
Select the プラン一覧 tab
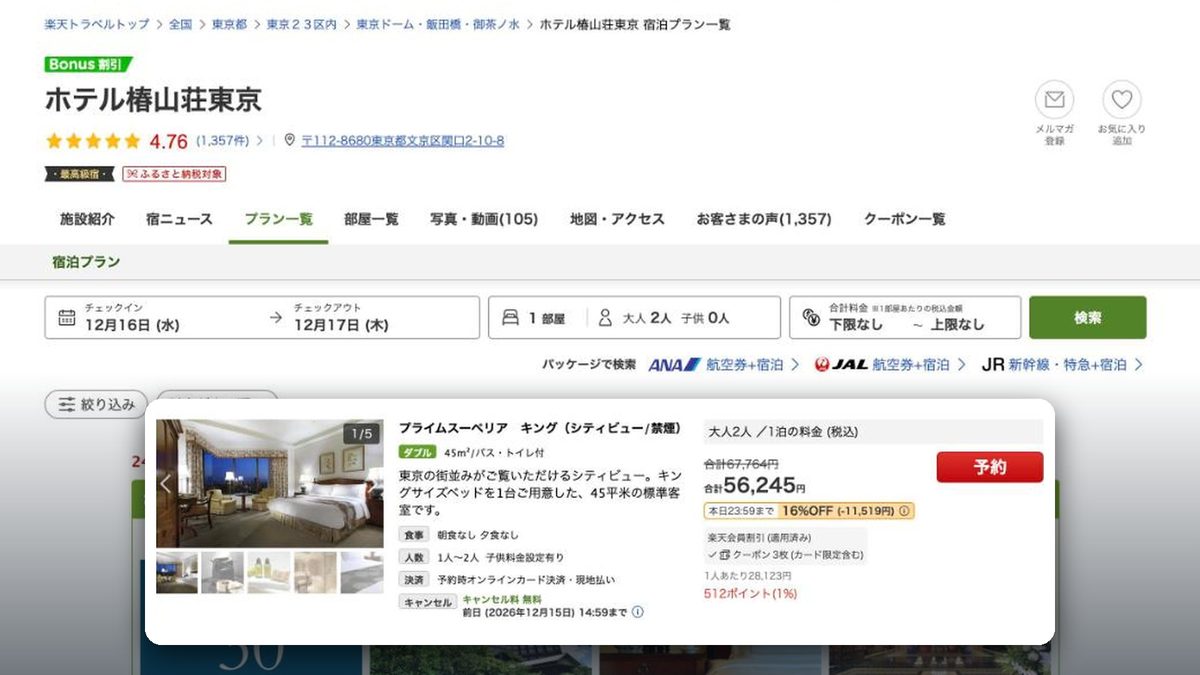click(278, 219)
